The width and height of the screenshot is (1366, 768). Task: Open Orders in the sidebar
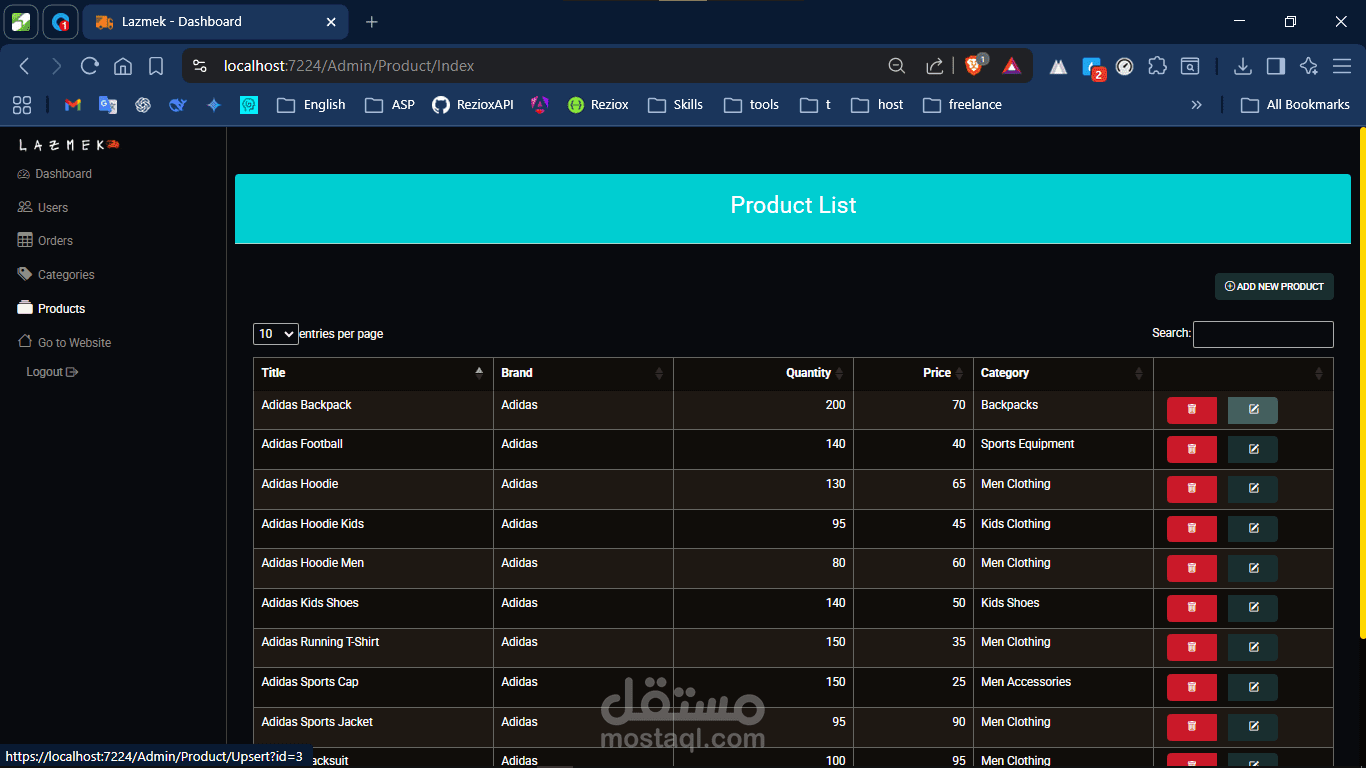pyautogui.click(x=45, y=241)
